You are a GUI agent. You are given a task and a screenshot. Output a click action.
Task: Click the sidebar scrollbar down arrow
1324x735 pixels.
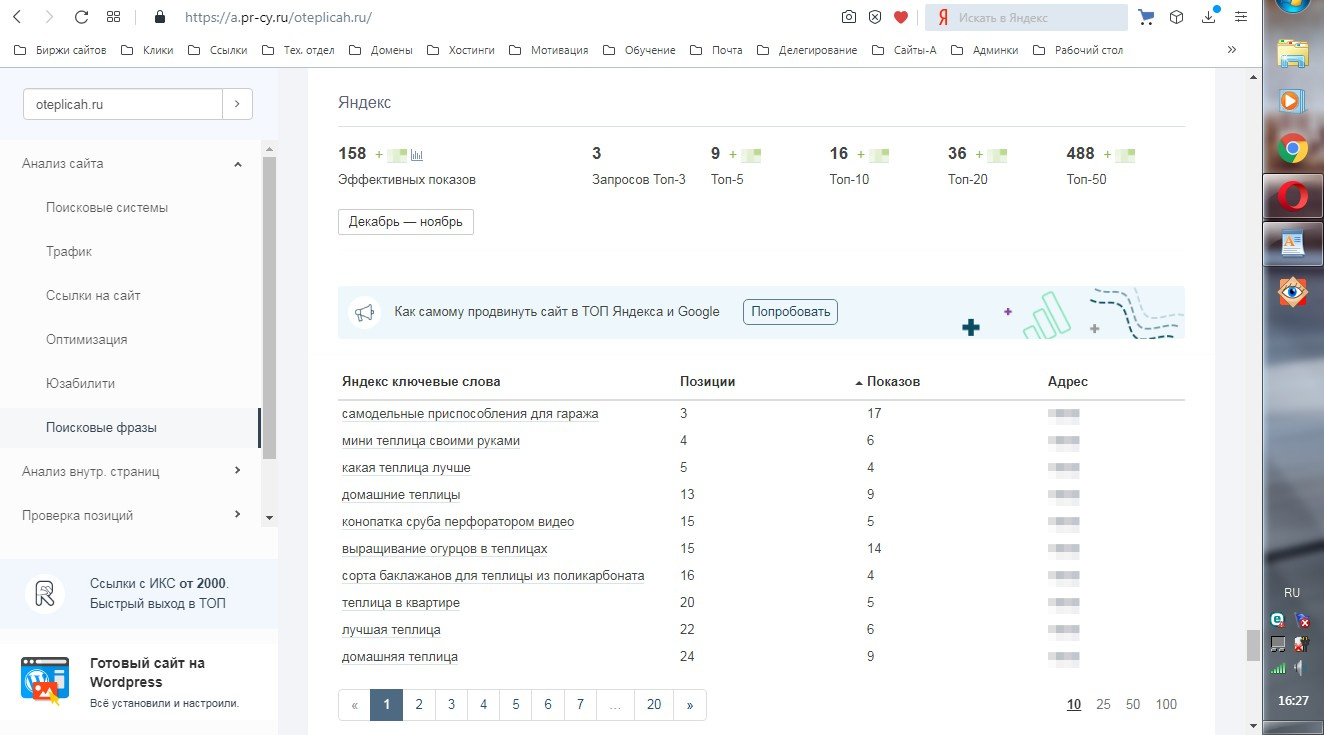pyautogui.click(x=267, y=518)
